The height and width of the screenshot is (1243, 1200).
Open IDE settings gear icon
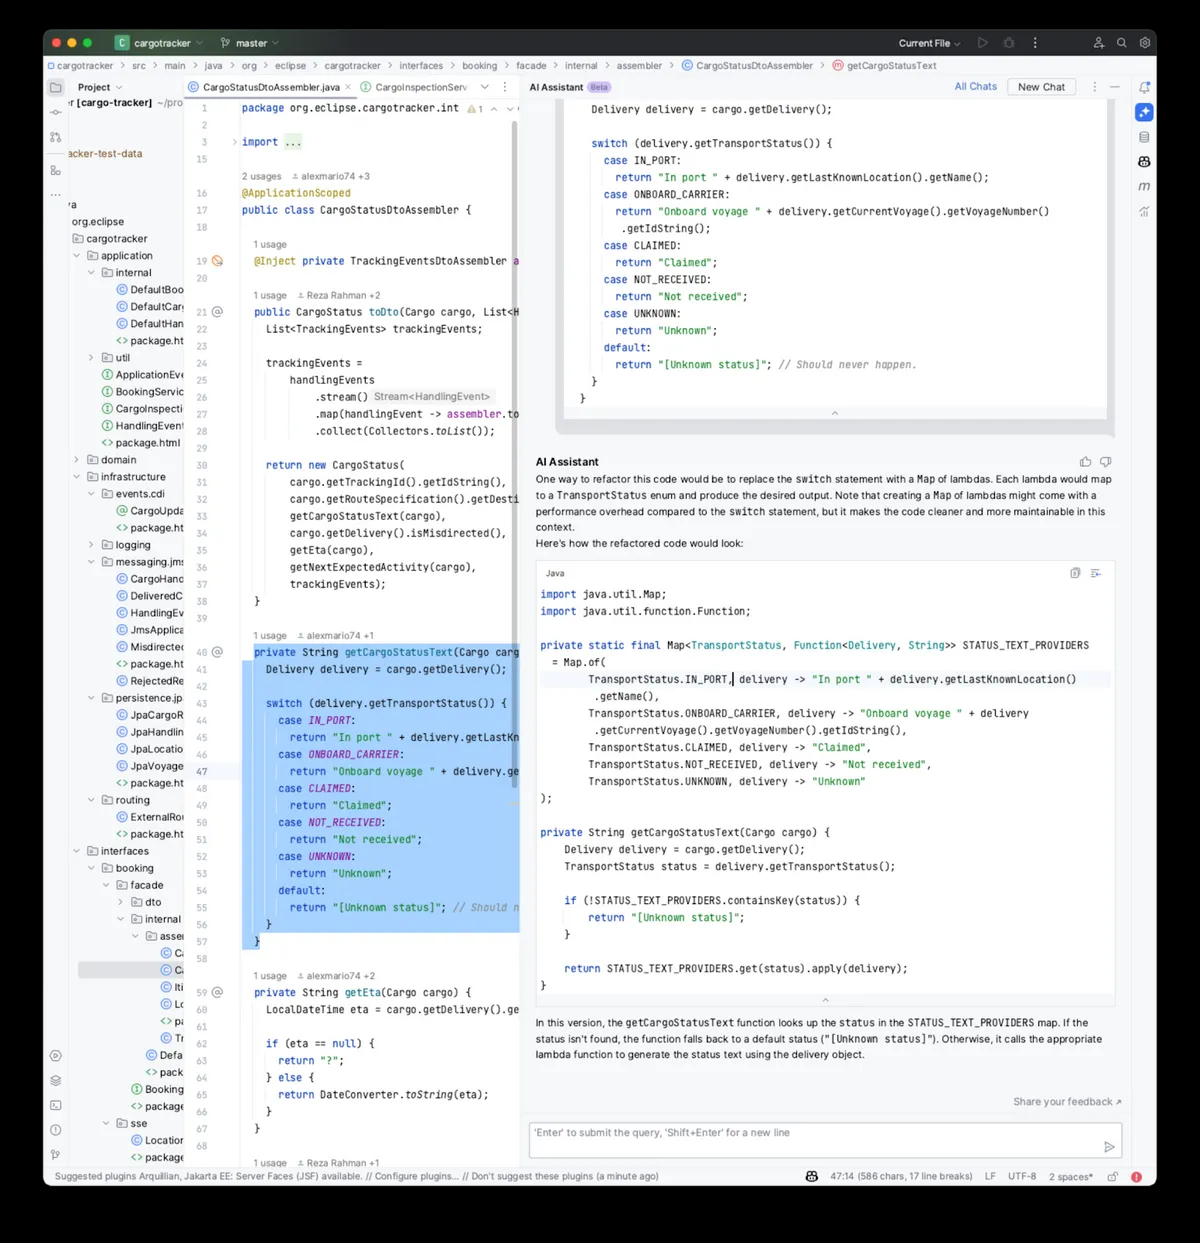1145,43
